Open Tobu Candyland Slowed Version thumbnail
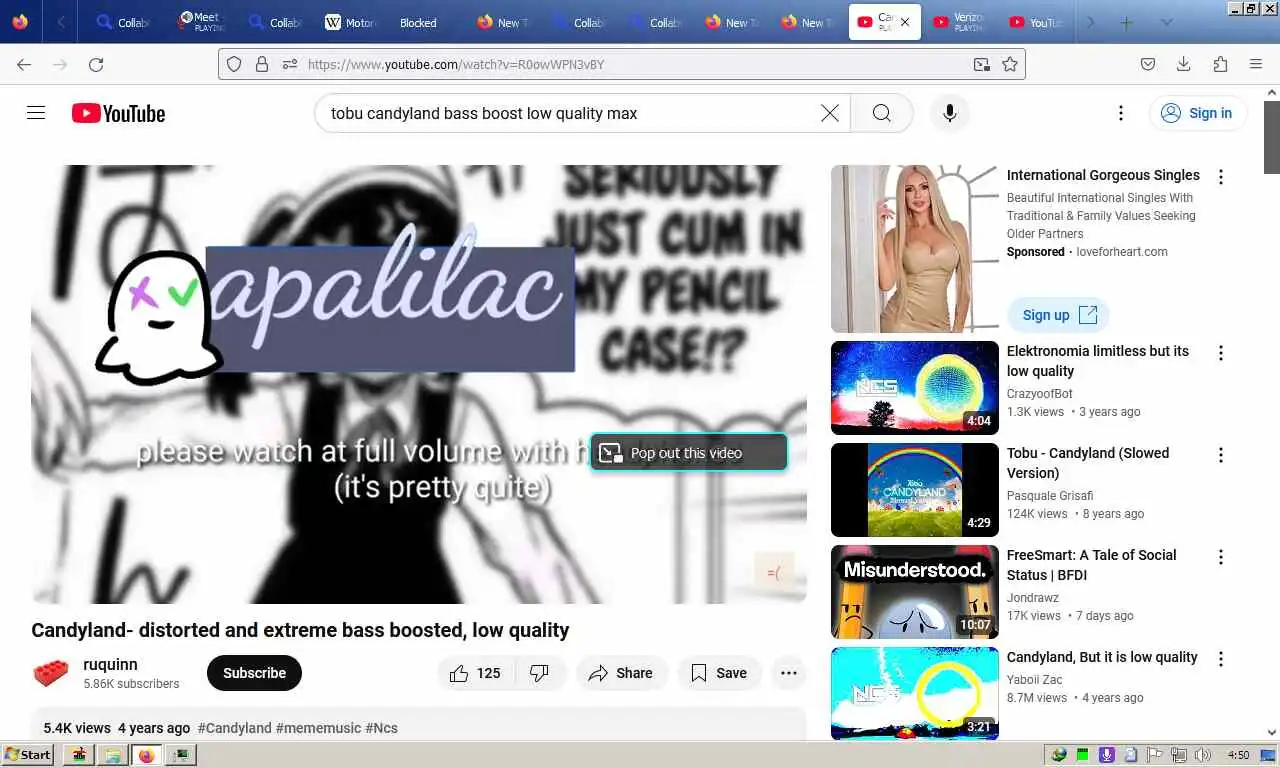The height and width of the screenshot is (768, 1280). pyautogui.click(x=915, y=490)
